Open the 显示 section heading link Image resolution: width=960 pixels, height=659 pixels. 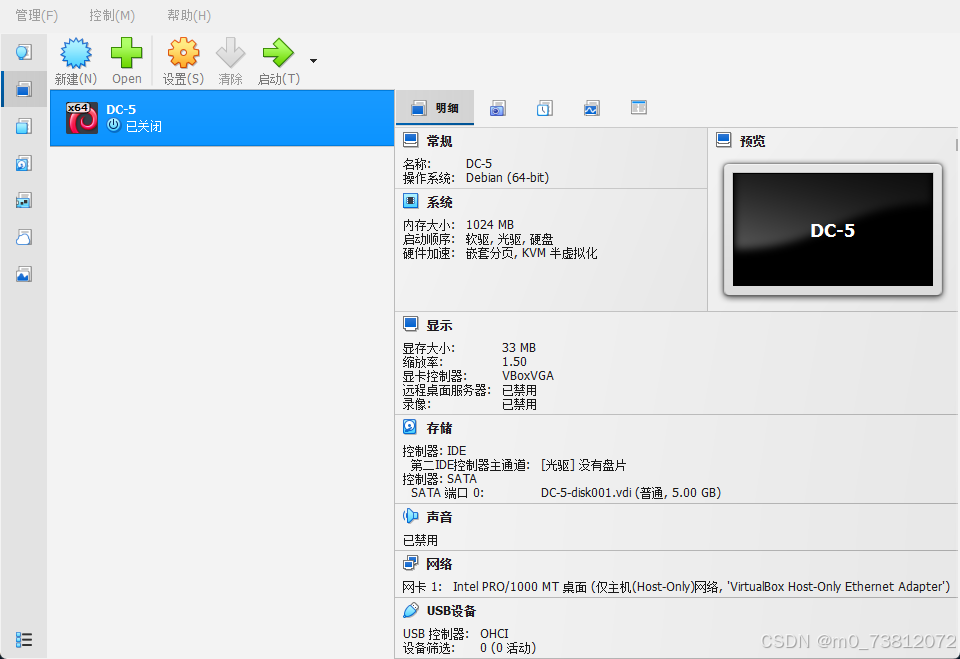pyautogui.click(x=440, y=325)
